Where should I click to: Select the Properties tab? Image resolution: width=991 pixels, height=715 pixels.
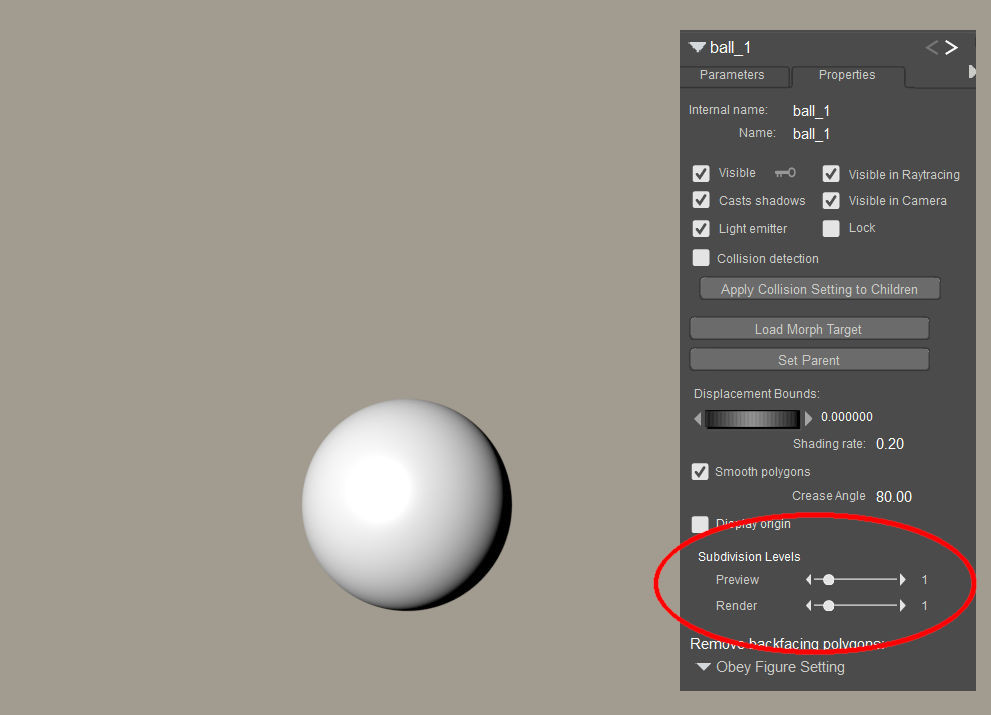[x=847, y=75]
